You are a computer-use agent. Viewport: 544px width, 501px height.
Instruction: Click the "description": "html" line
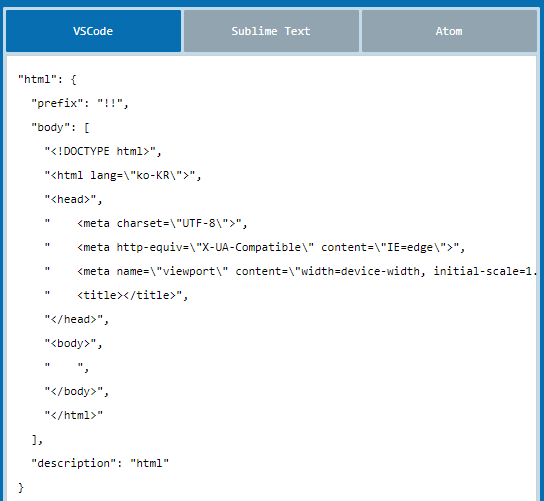100,463
